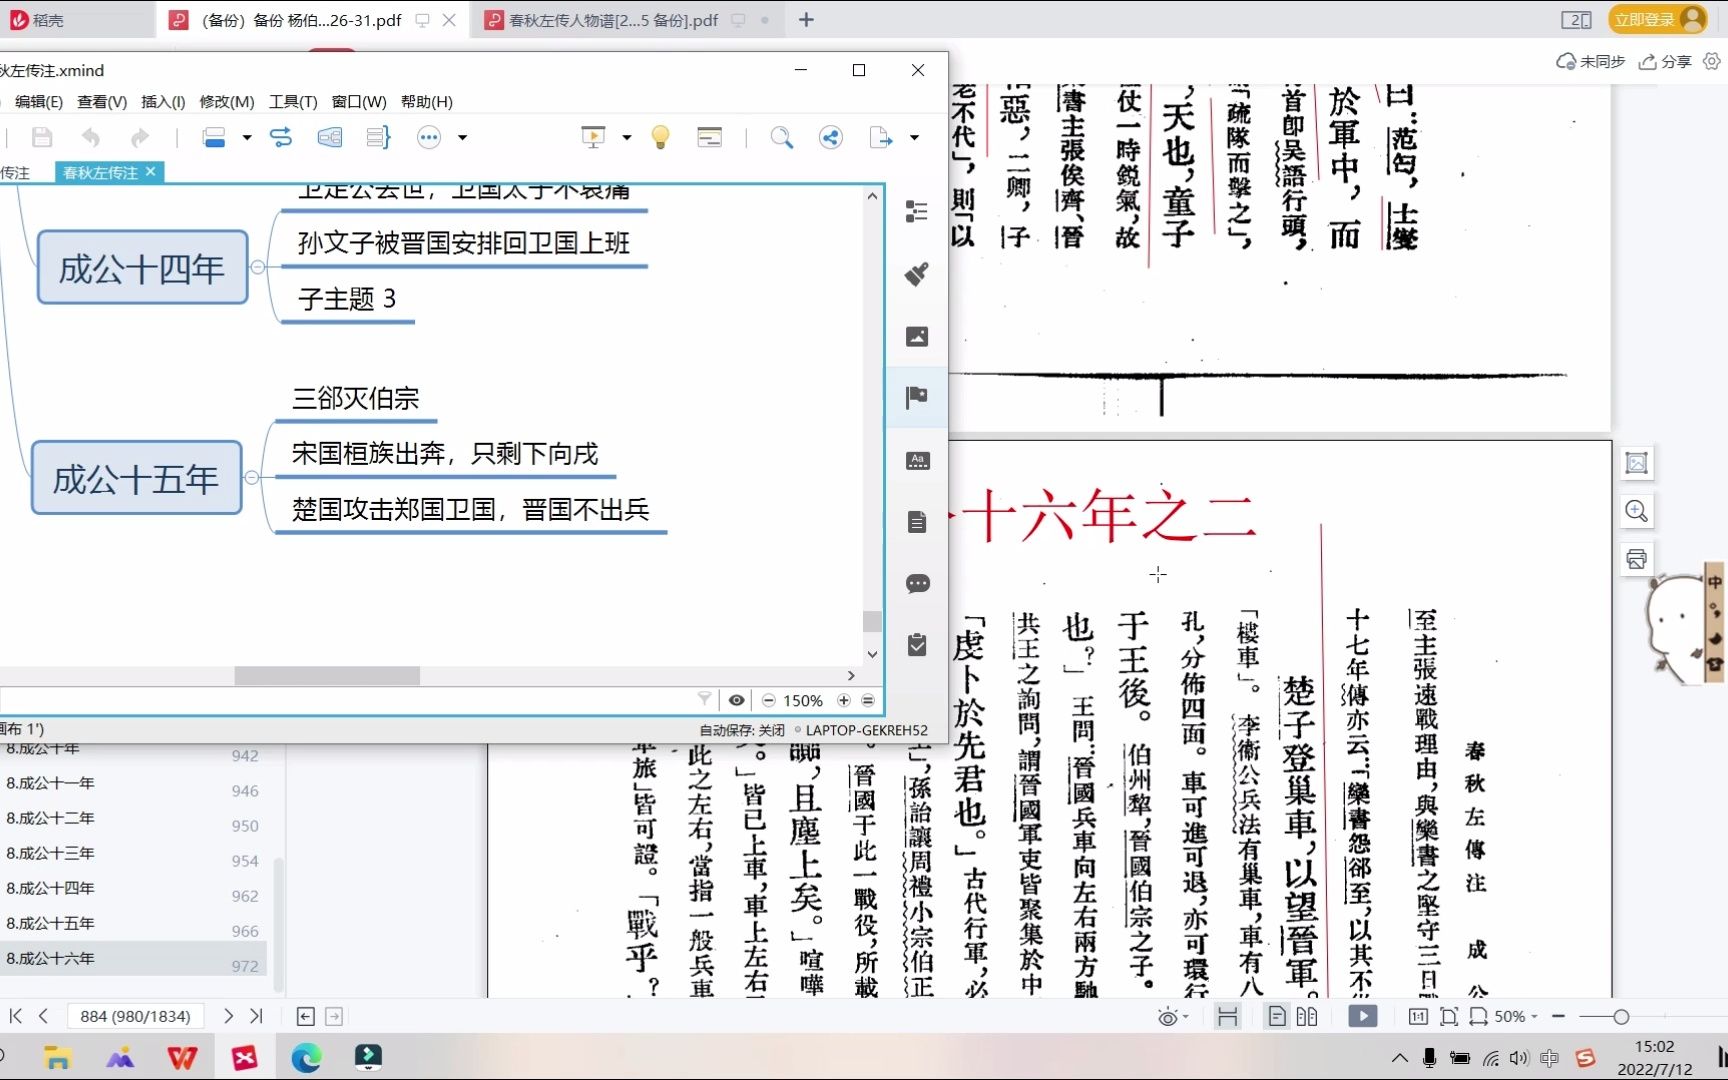Viewport: 1728px width, 1080px height.
Task: Open the 插入(I) menu
Action: tap(163, 102)
